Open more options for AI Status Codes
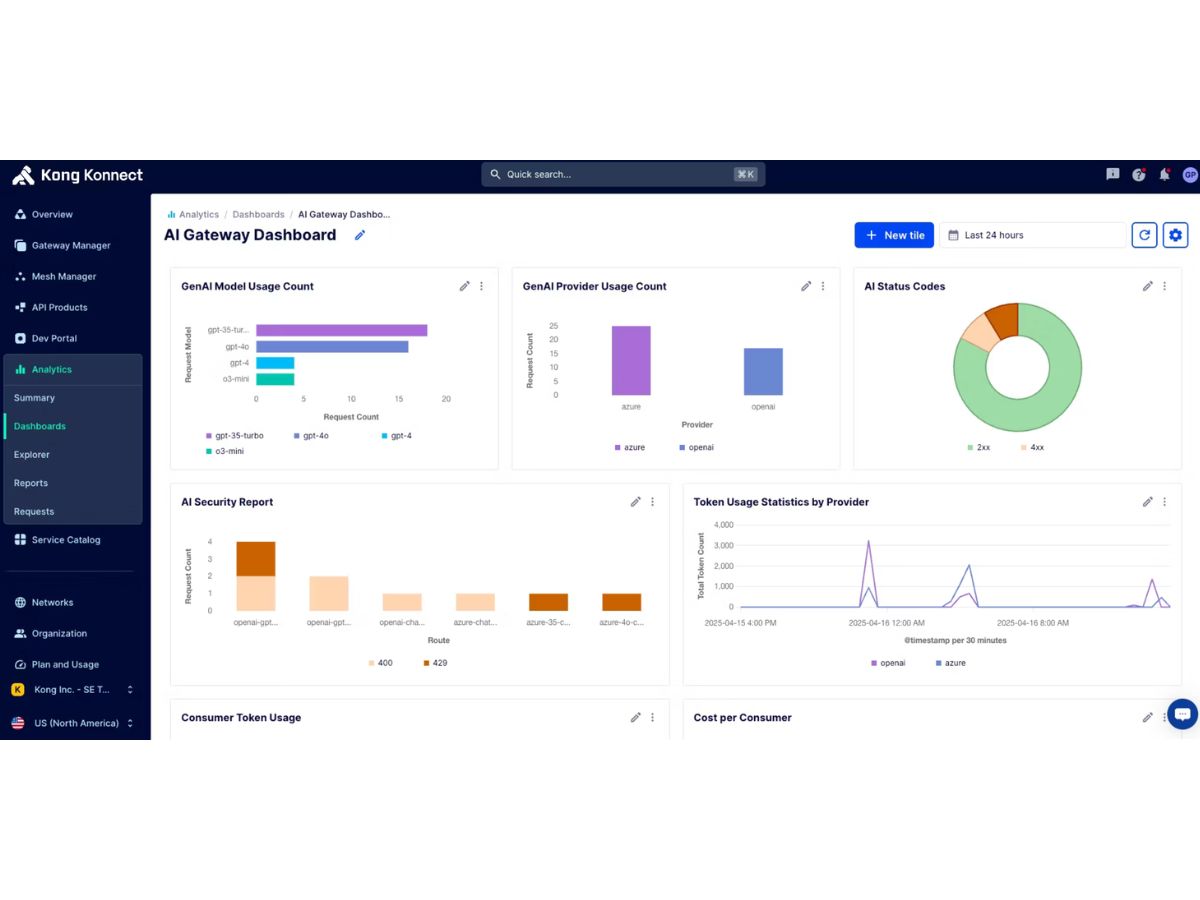1200x900 pixels. pyautogui.click(x=1165, y=286)
